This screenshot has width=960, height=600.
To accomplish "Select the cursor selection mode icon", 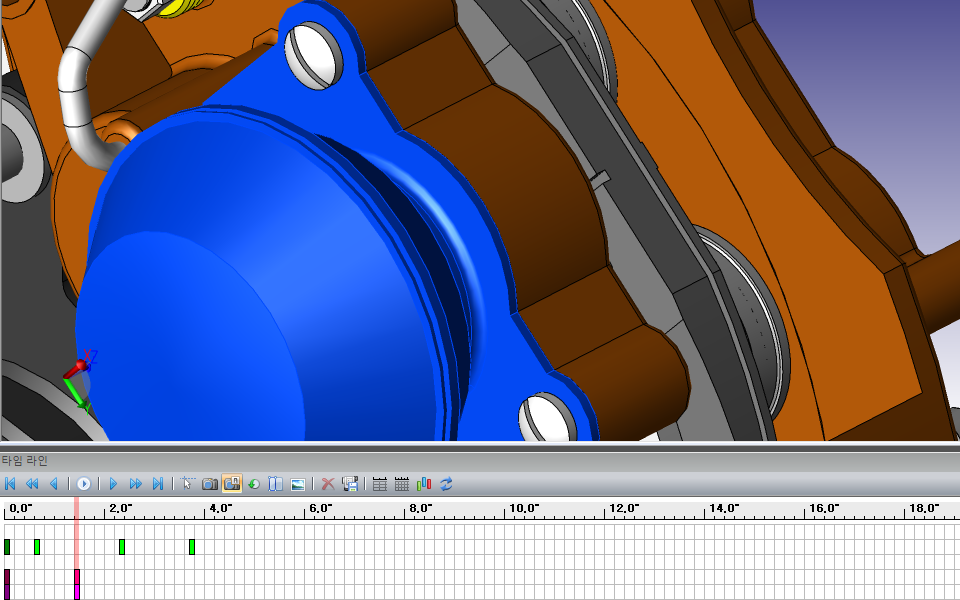I will coord(187,484).
